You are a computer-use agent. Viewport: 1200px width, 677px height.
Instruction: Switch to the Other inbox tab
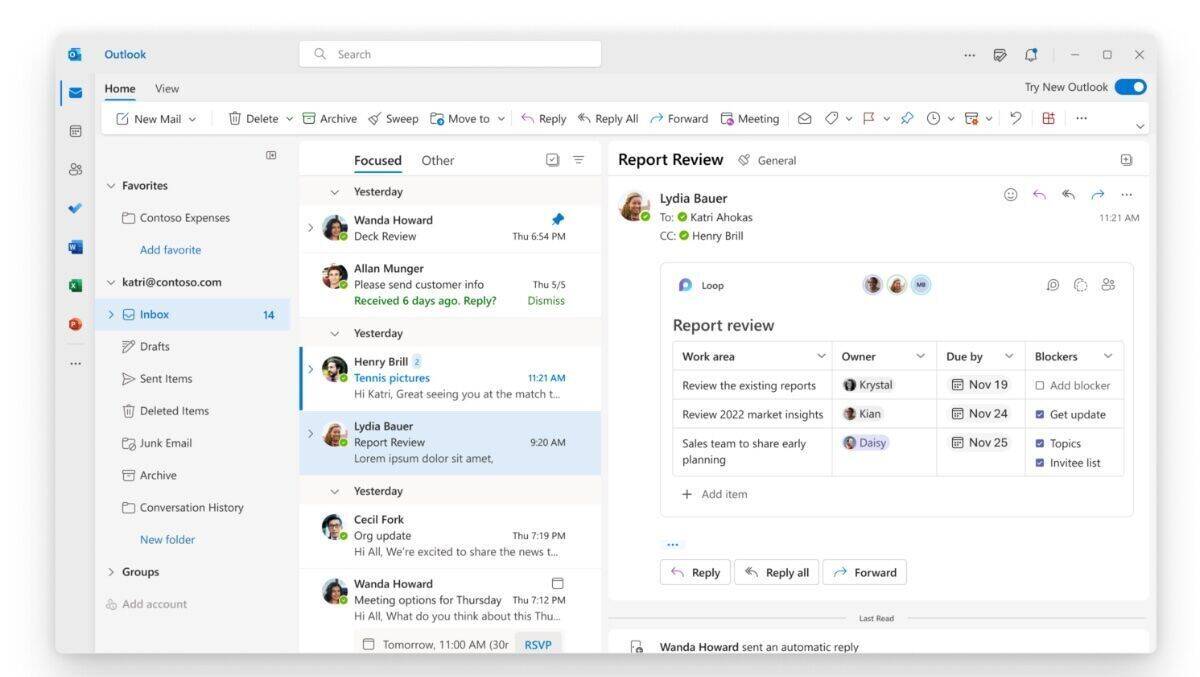coord(437,160)
